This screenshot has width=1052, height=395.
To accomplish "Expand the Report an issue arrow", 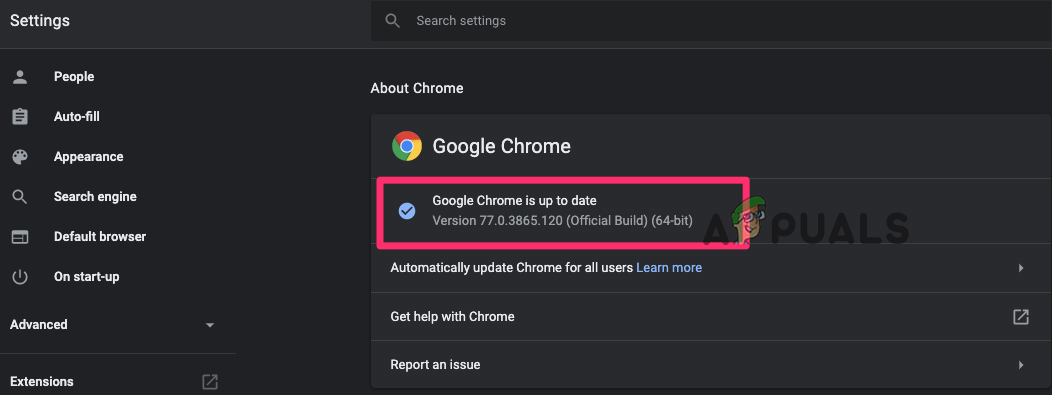I will pos(1020,365).
